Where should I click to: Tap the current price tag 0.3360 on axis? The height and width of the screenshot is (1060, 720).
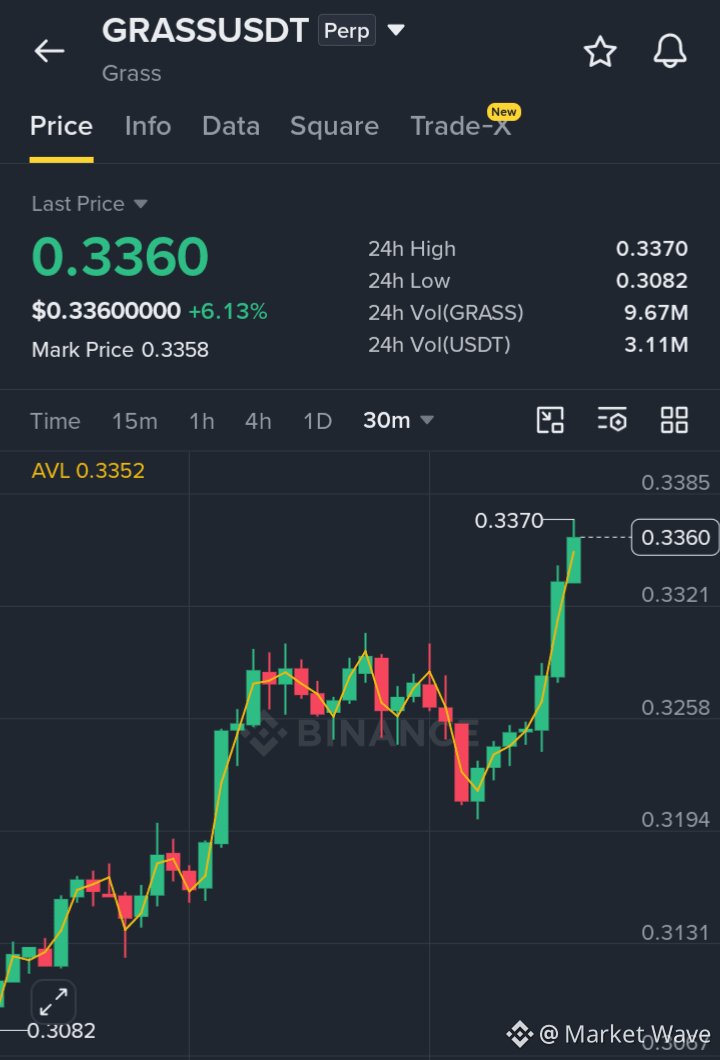(x=675, y=537)
